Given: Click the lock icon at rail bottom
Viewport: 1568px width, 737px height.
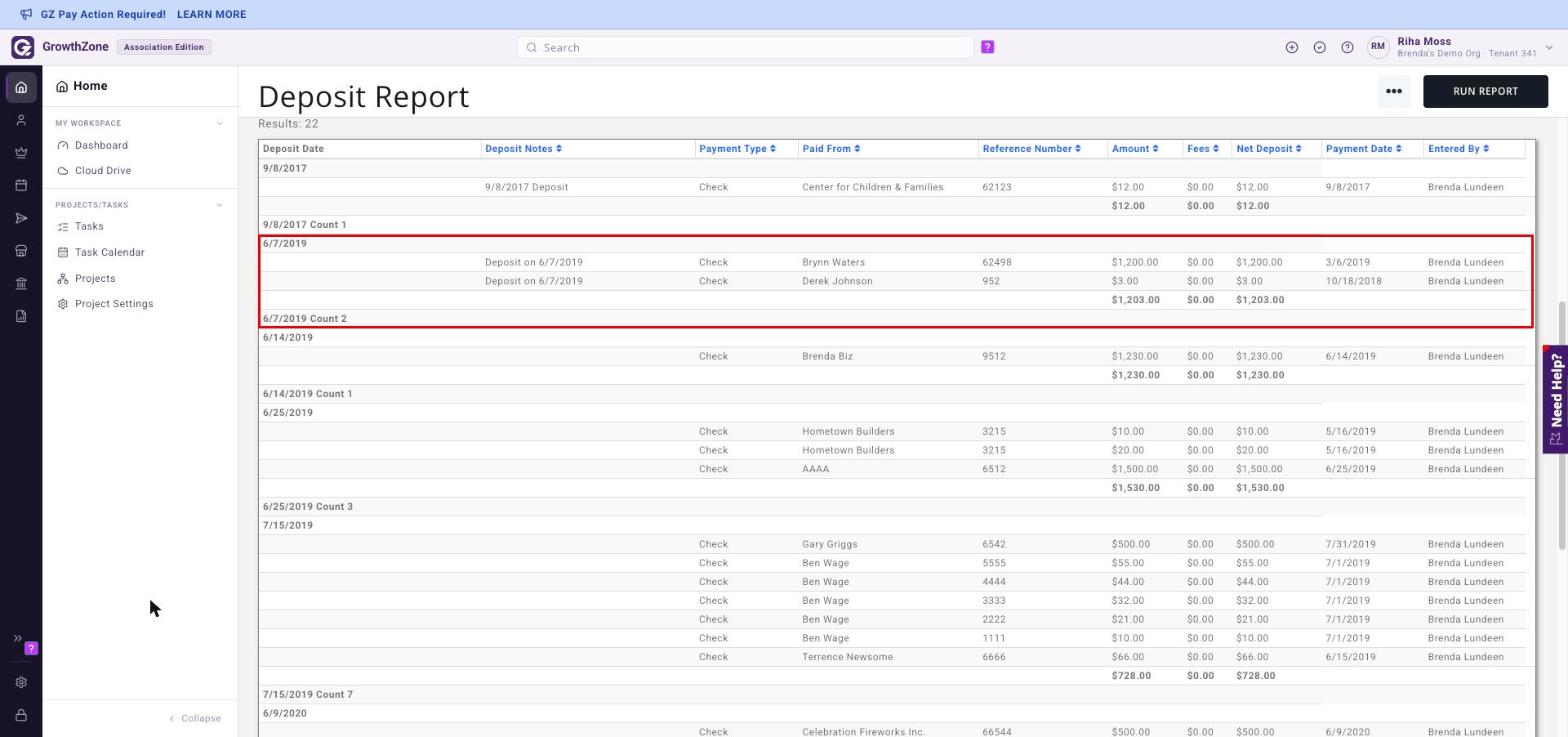Looking at the screenshot, I should click(21, 715).
